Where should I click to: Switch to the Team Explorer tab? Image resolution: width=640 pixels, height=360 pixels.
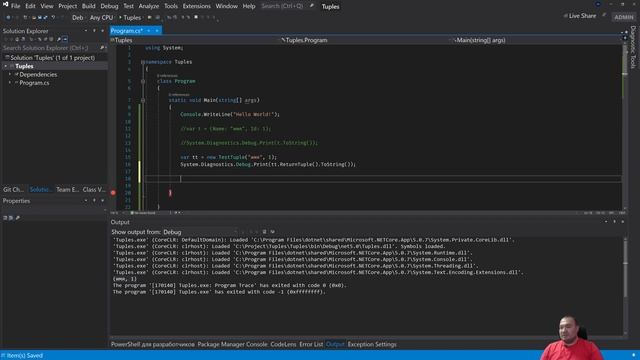[x=67, y=189]
